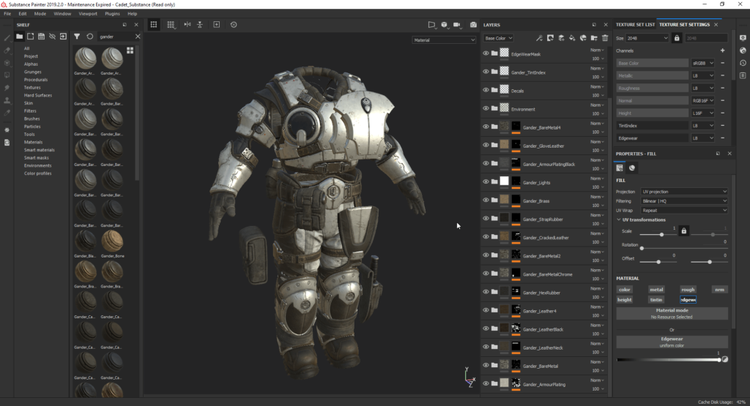The width and height of the screenshot is (750, 406).
Task: Open the Viewport menu
Action: pos(88,14)
